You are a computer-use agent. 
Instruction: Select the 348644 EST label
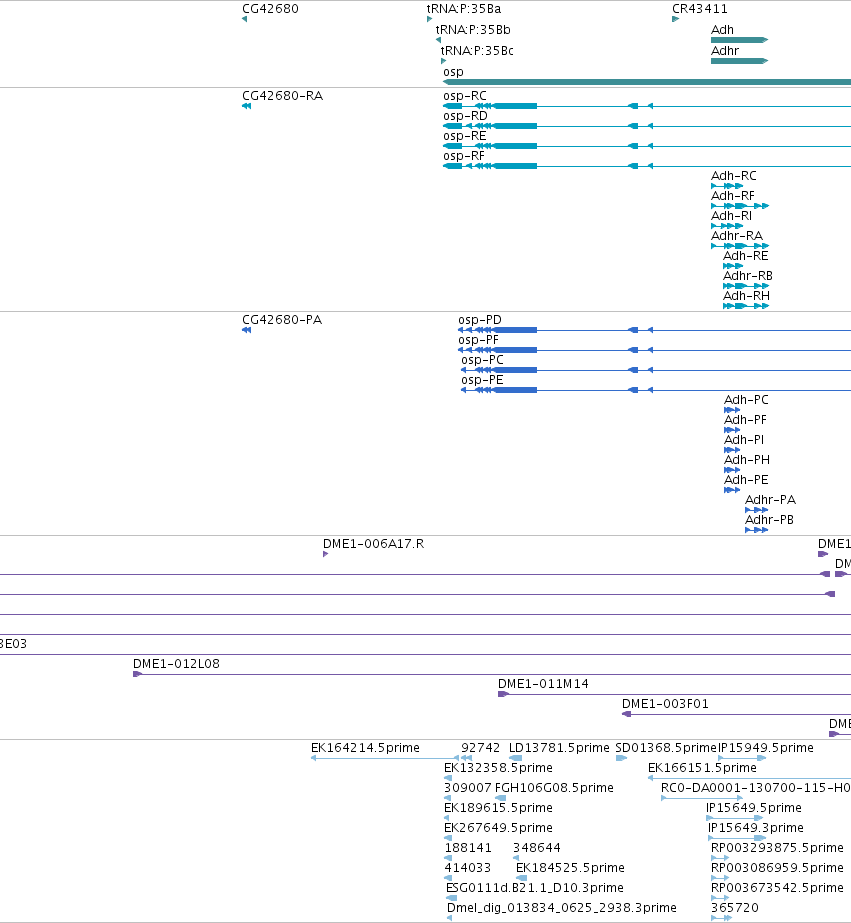pos(537,848)
